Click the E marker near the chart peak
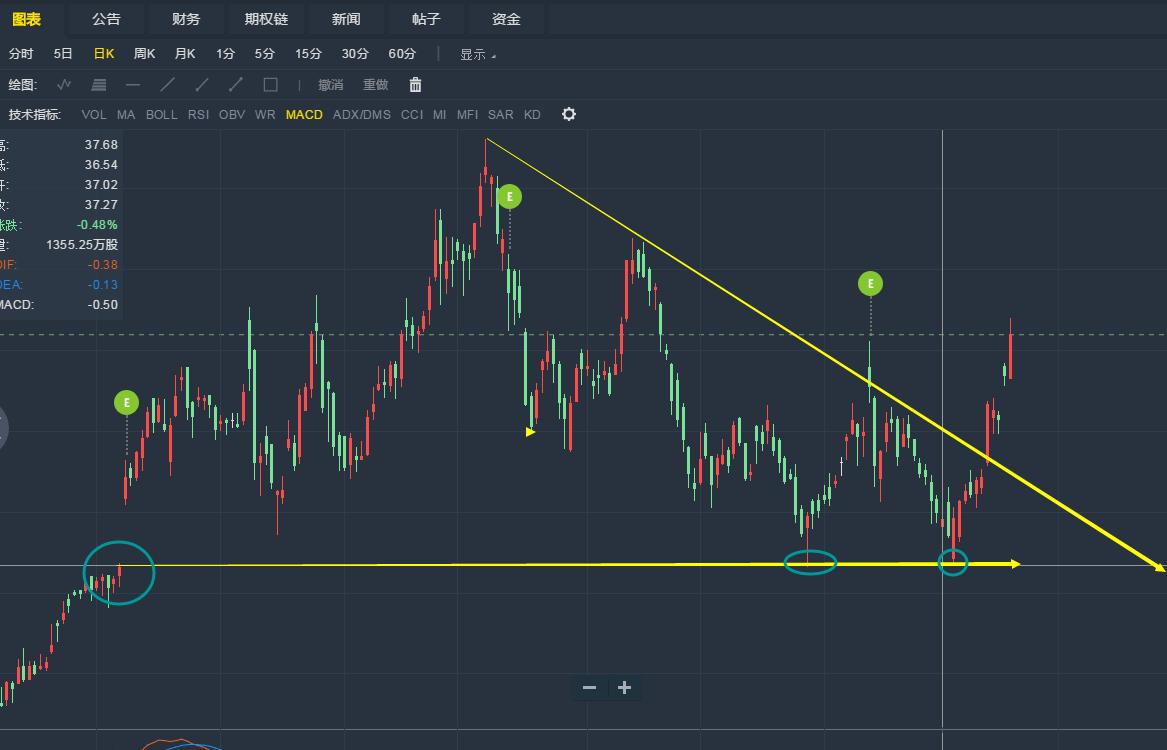The width and height of the screenshot is (1167, 750). pos(510,196)
